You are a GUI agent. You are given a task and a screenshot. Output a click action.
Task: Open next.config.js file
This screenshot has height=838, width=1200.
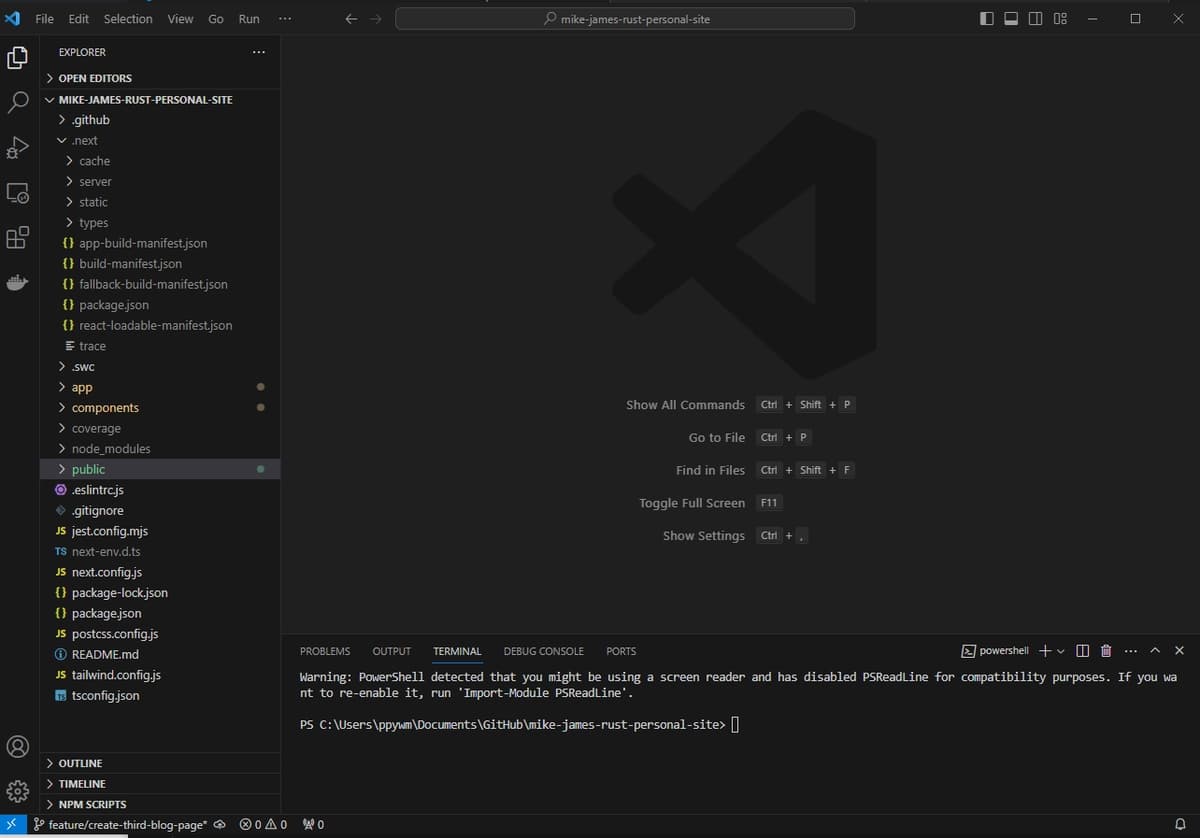tap(160, 572)
